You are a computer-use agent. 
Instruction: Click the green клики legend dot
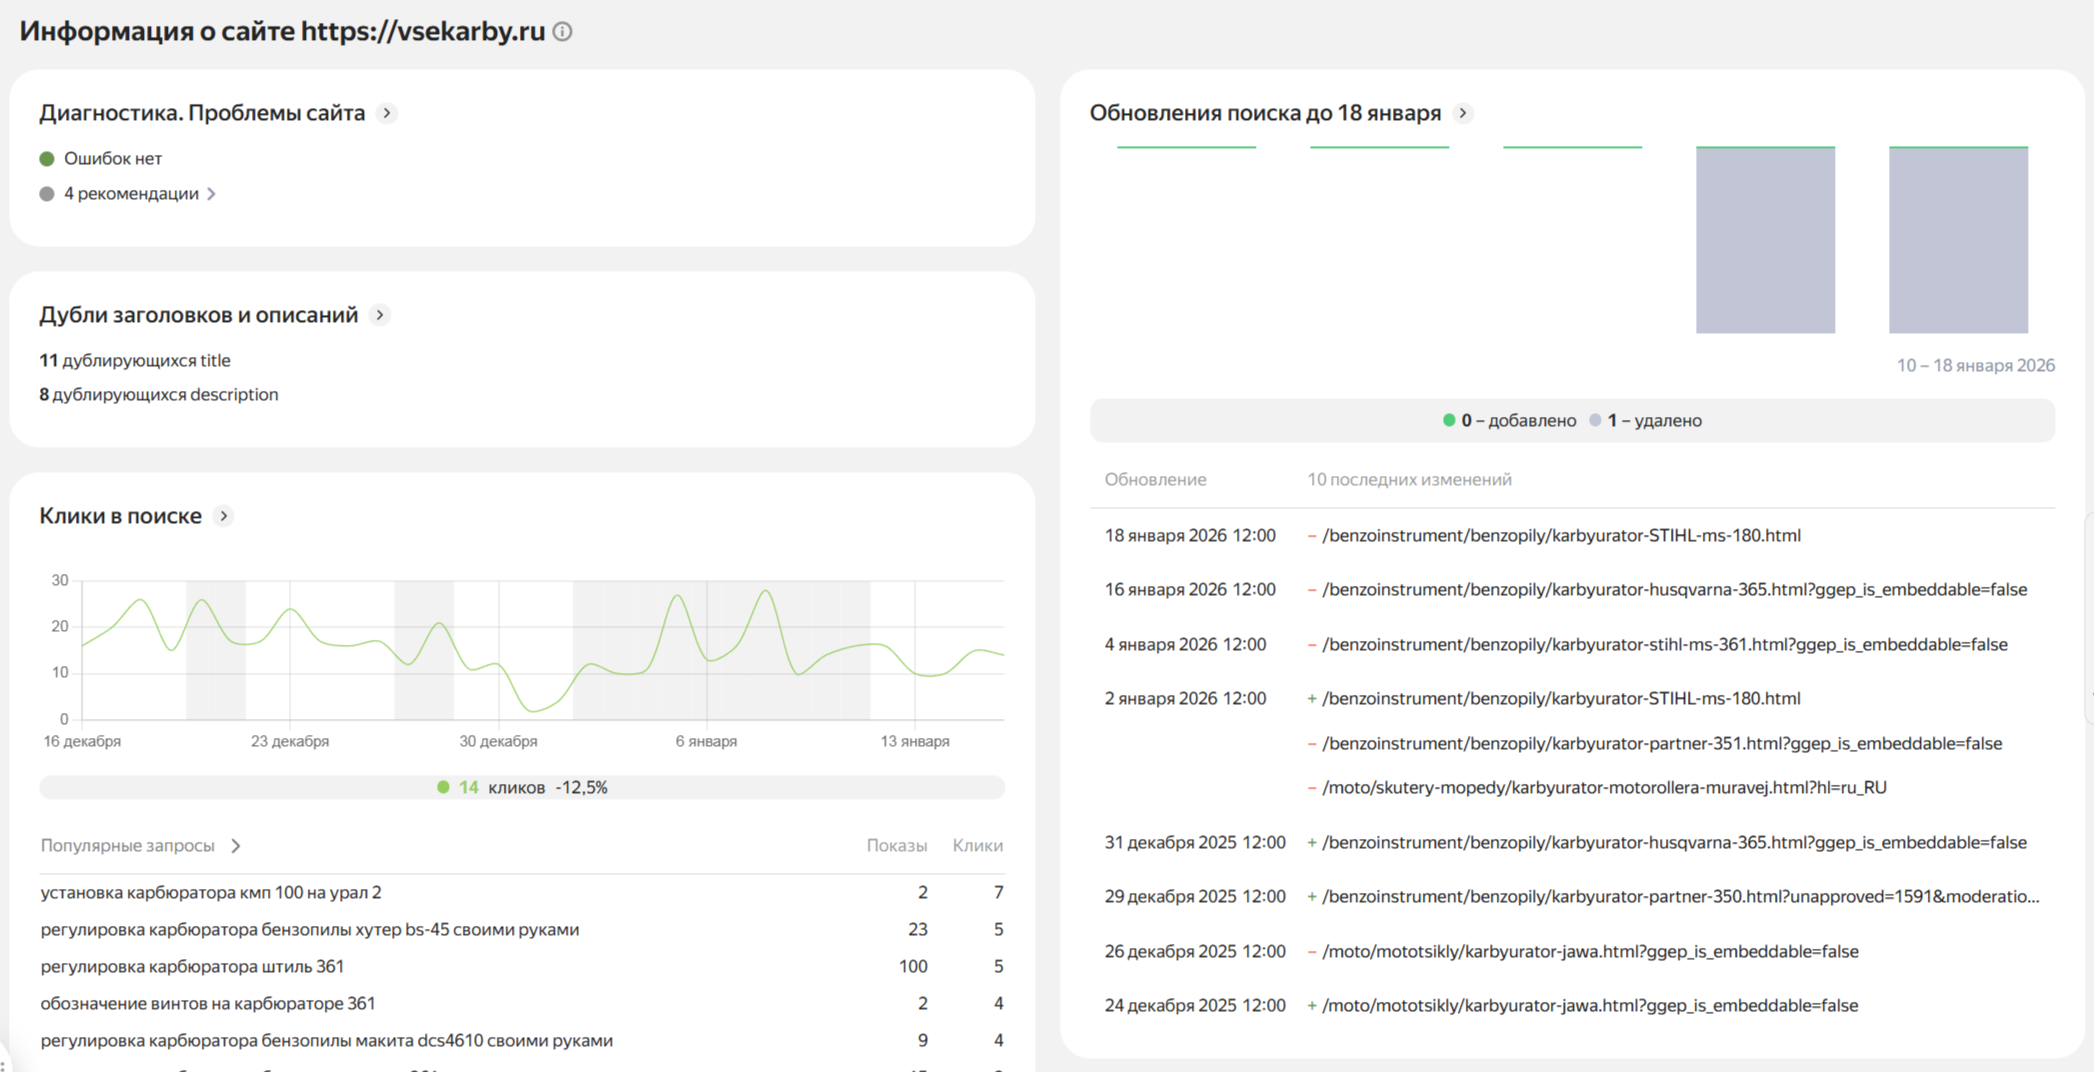coord(443,788)
